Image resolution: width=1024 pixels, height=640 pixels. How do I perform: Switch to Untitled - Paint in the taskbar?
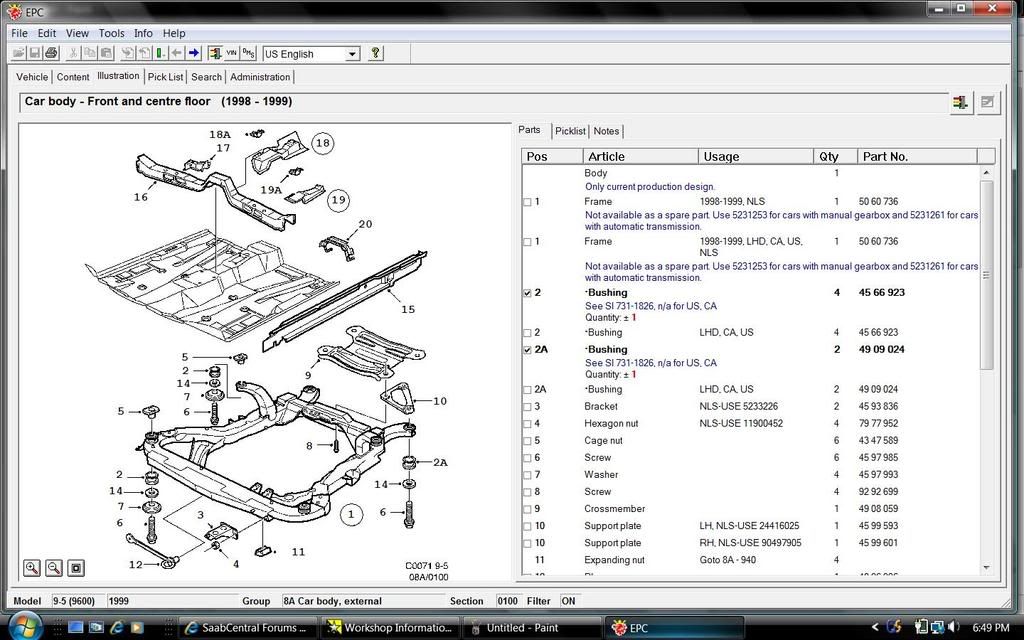(x=525, y=628)
